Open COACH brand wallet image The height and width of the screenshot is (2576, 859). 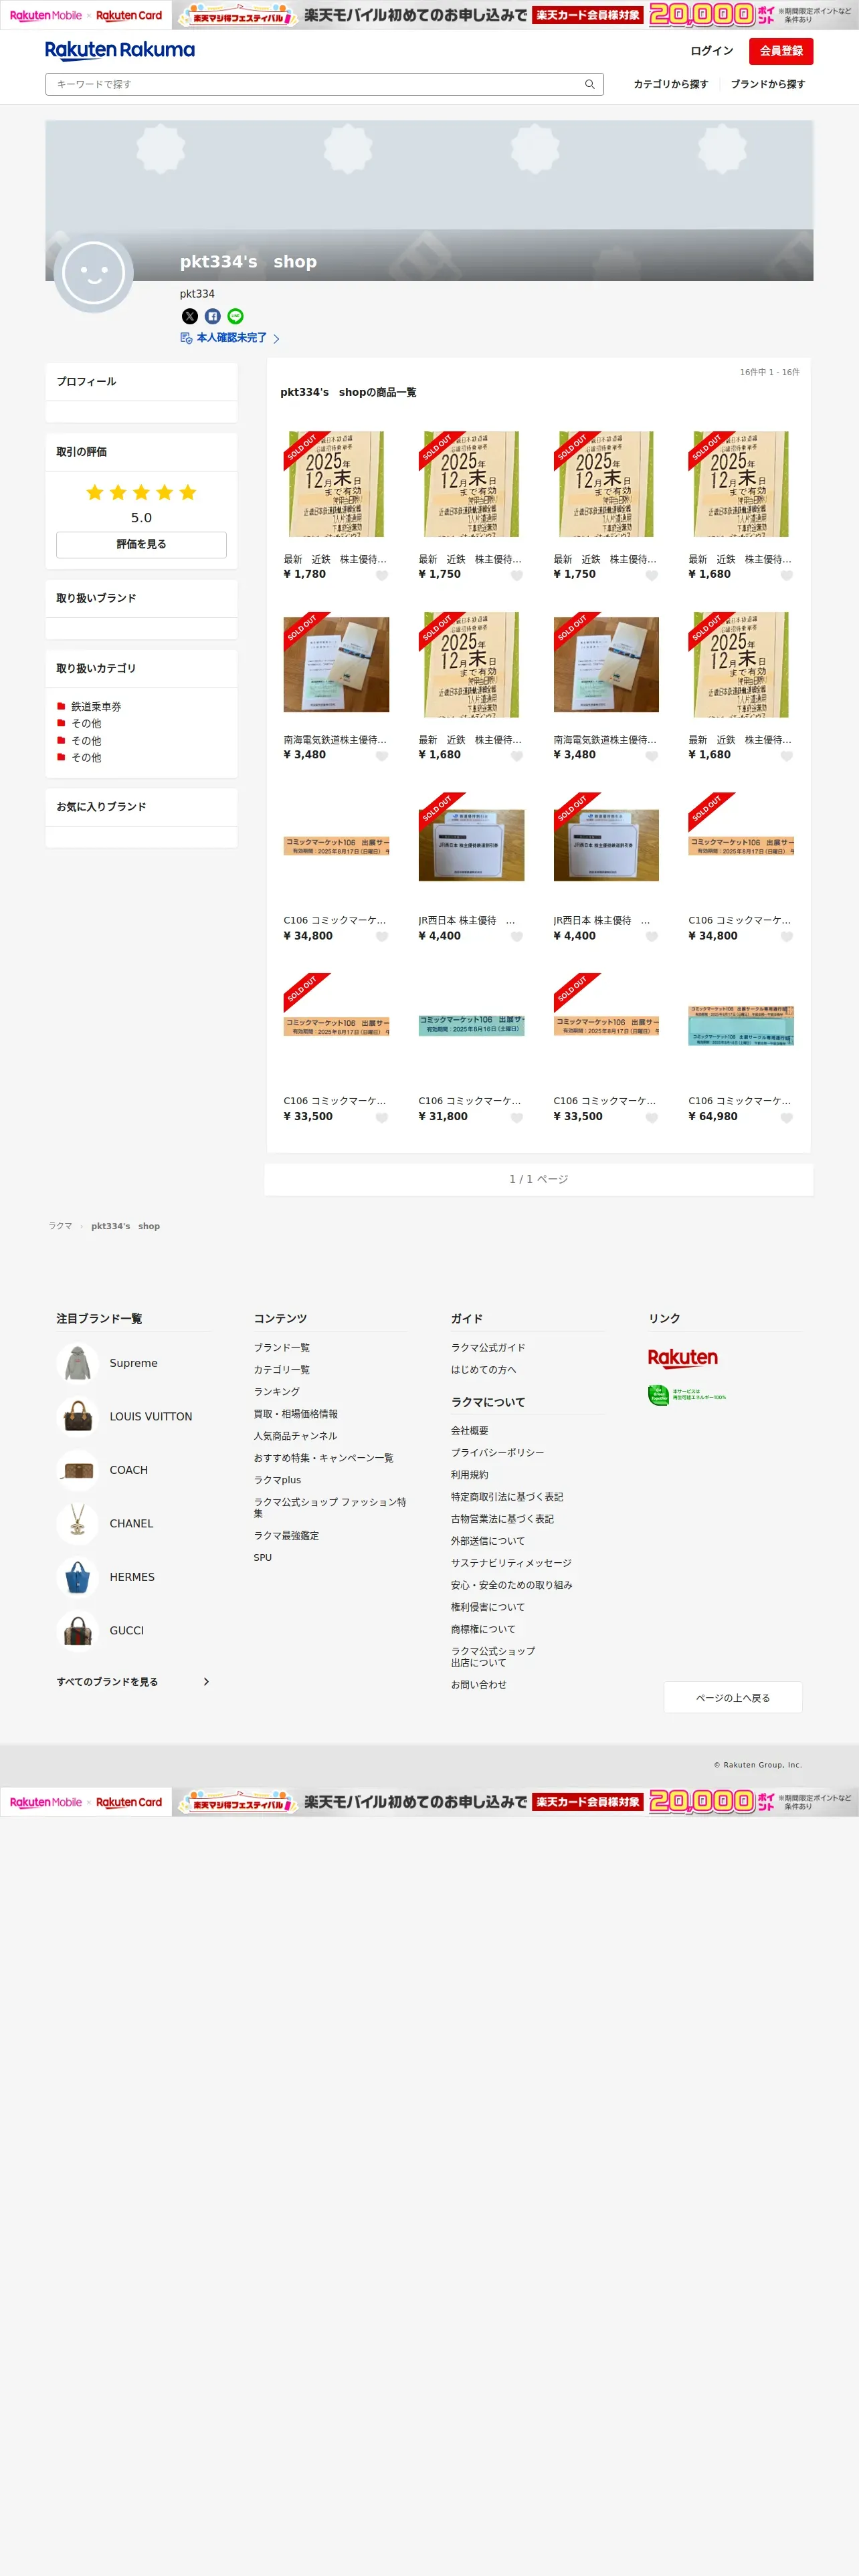pyautogui.click(x=77, y=1470)
